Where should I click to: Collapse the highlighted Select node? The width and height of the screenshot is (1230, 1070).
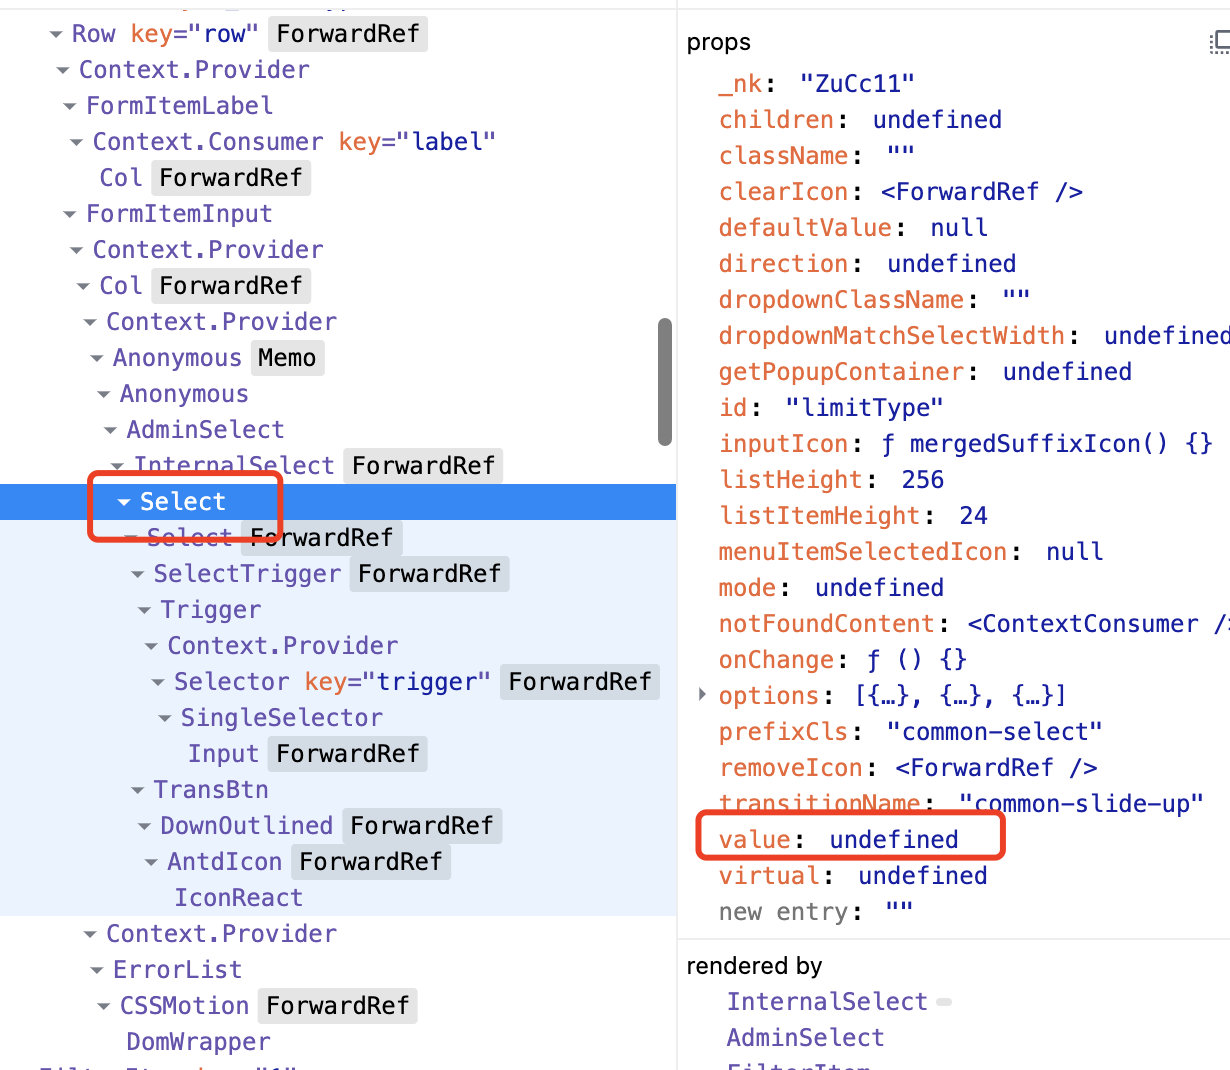coord(124,501)
